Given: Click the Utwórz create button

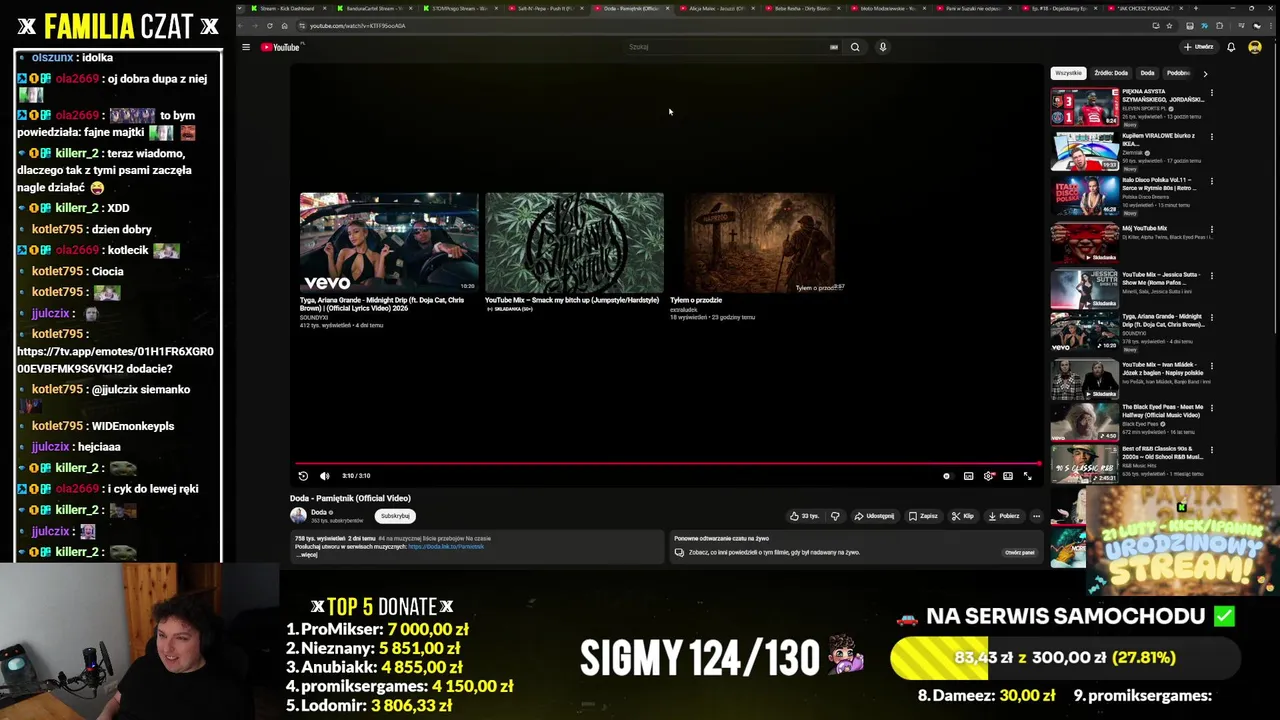Looking at the screenshot, I should point(1198,47).
